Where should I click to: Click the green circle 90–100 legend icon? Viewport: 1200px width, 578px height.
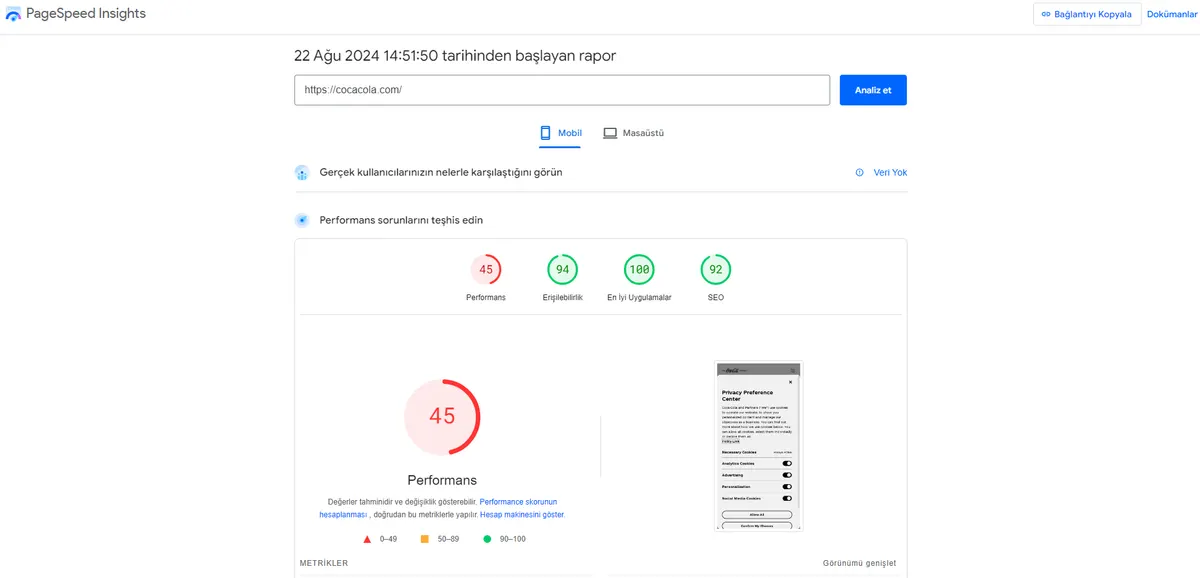487,539
